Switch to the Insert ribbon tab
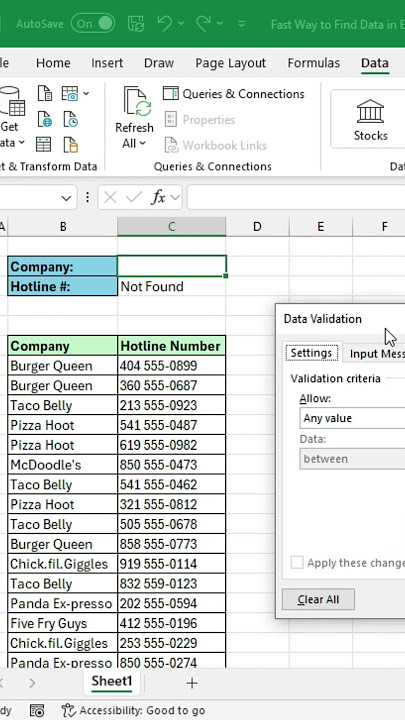Image resolution: width=405 pixels, height=720 pixels. (107, 63)
